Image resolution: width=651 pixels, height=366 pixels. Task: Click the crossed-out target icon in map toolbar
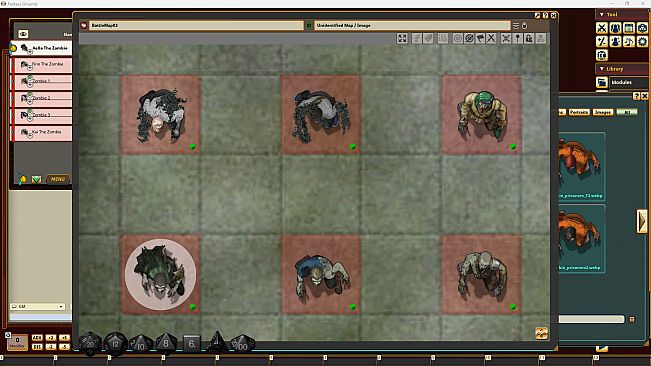pos(469,39)
